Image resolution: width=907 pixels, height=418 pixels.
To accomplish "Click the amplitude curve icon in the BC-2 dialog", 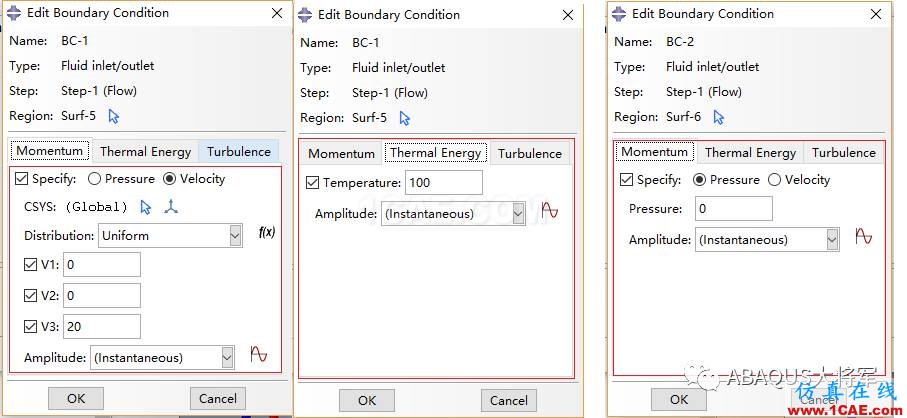I will [864, 237].
